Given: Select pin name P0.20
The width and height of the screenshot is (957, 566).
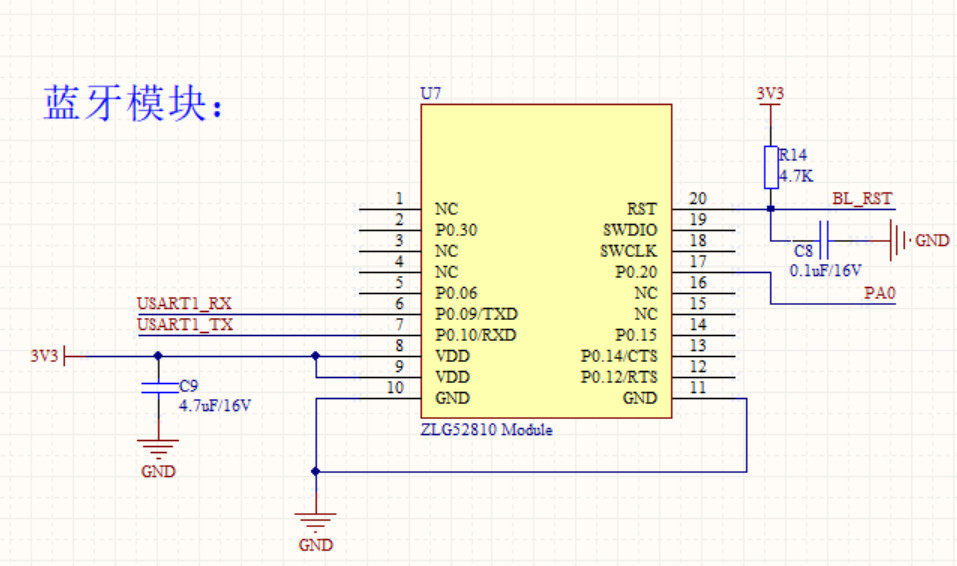Looking at the screenshot, I should [636, 272].
